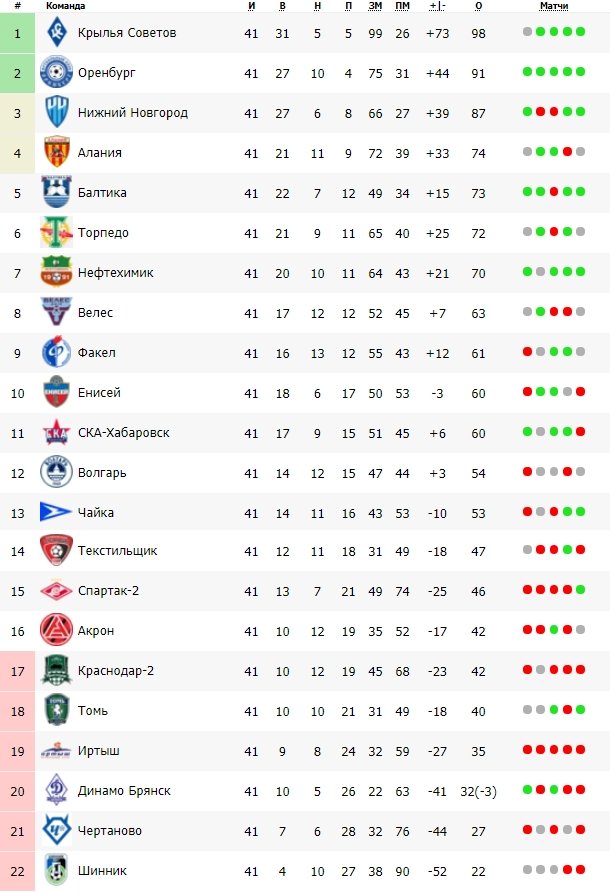612x893 pixels.
Task: Open the СКА-Хабаровск team link
Action: [x=123, y=433]
